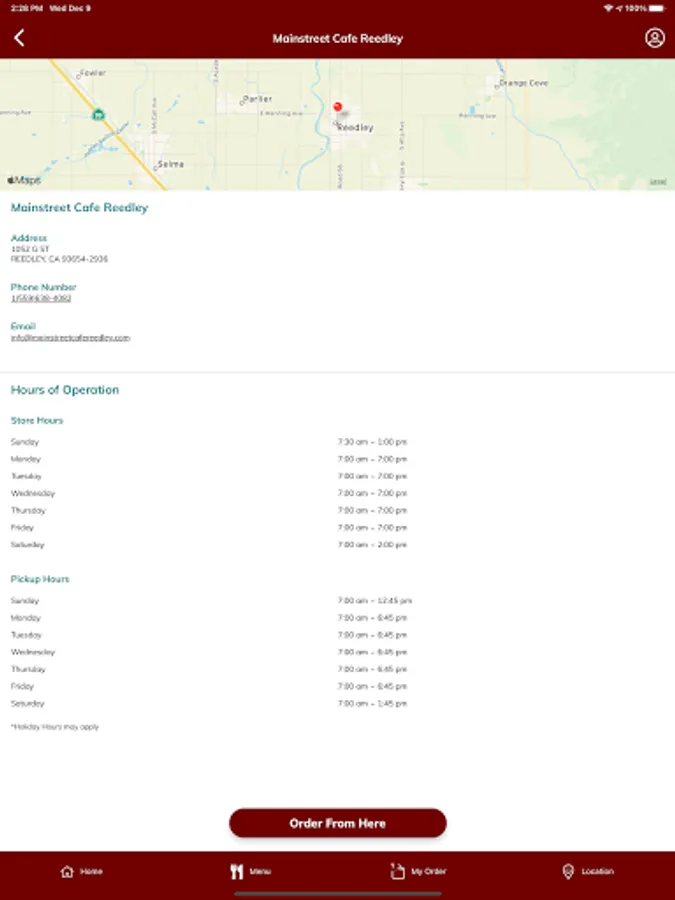Tap the Phone Number label
675x900 pixels.
[44, 287]
